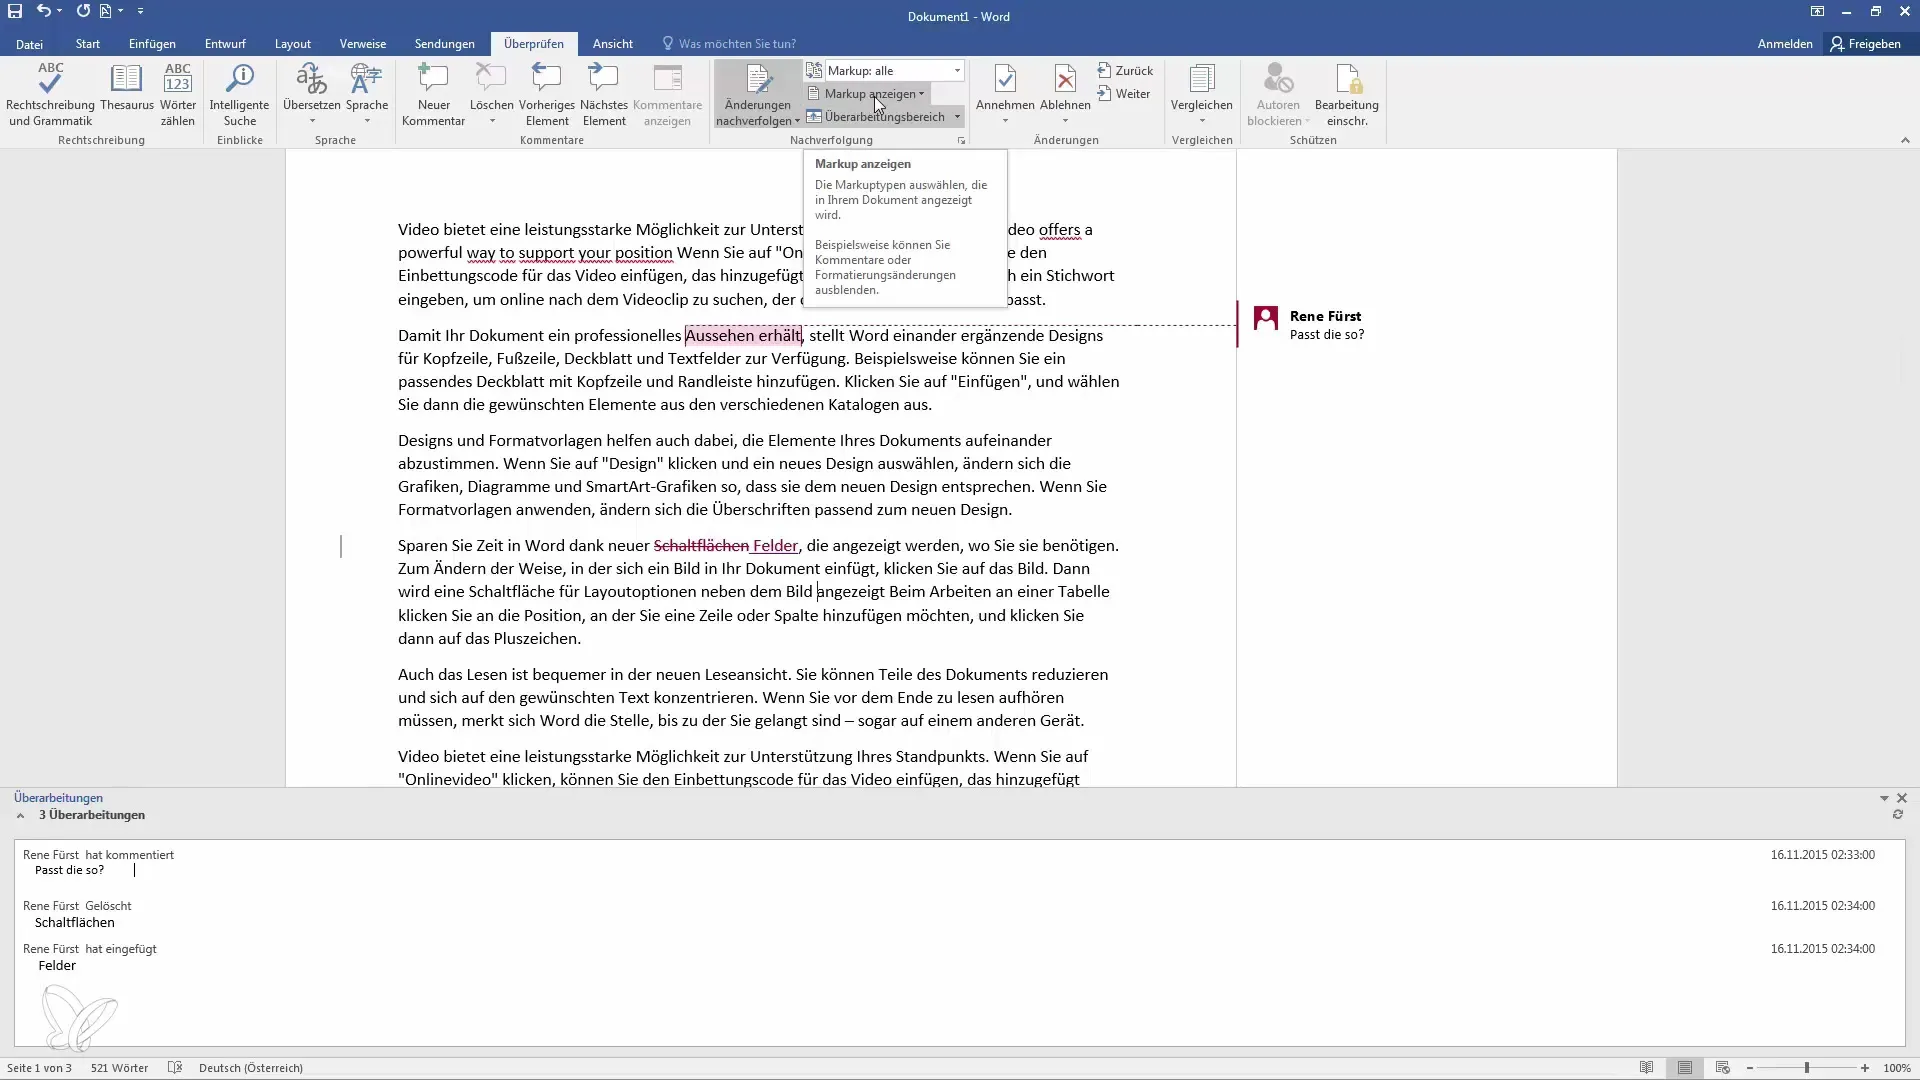
Task: Collapse the 3 Überarbeitungen list
Action: 20,815
